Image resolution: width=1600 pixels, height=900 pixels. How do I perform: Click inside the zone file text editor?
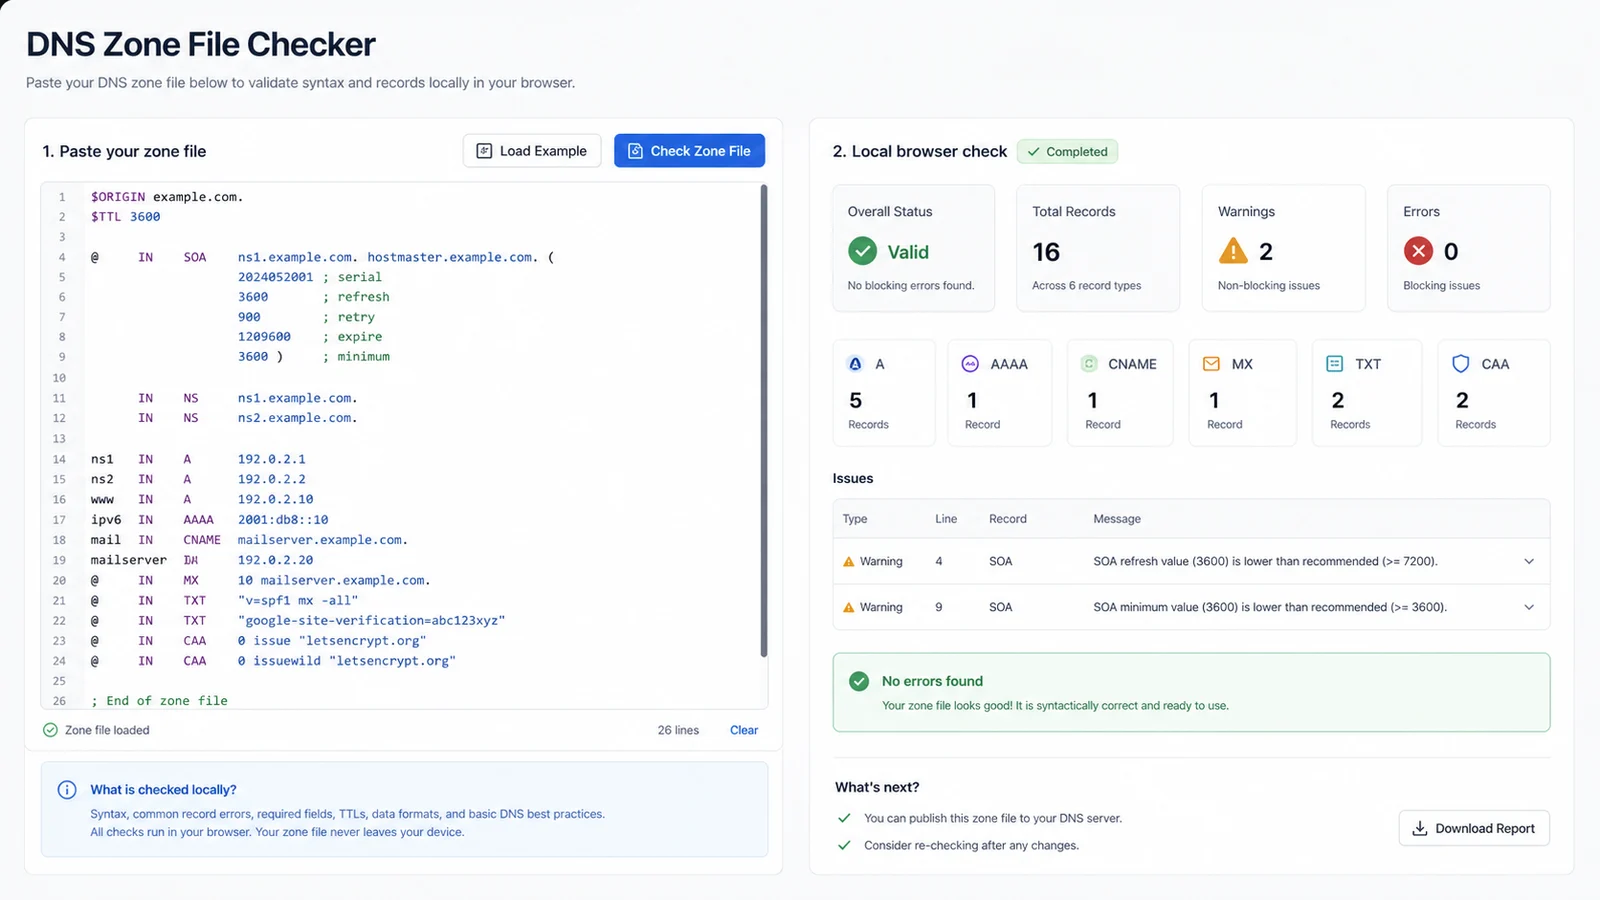point(403,446)
